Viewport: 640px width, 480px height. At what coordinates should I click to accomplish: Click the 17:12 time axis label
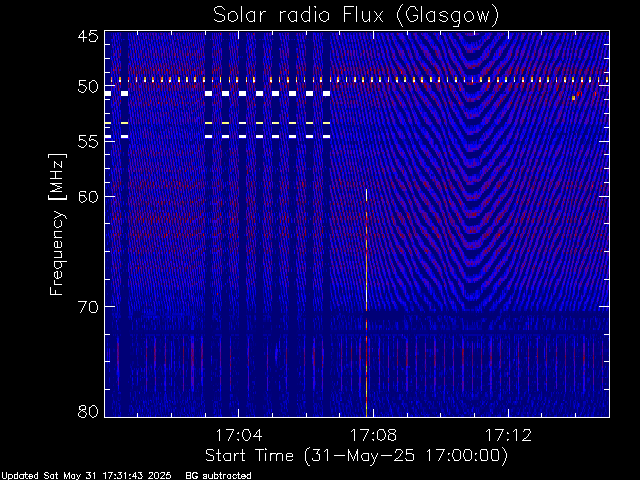tap(508, 435)
